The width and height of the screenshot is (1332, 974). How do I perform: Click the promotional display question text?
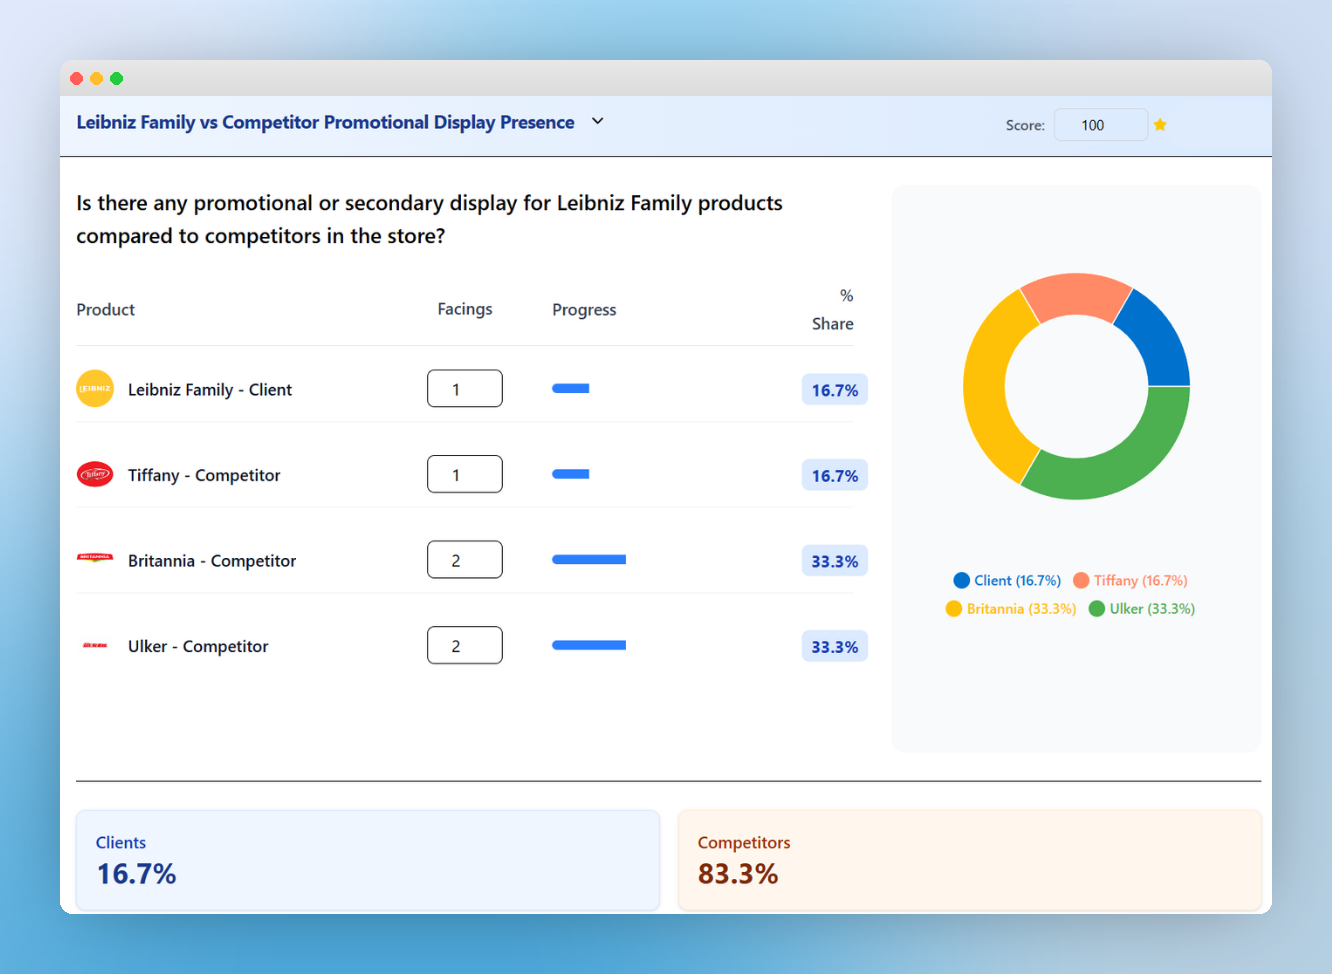click(x=430, y=219)
